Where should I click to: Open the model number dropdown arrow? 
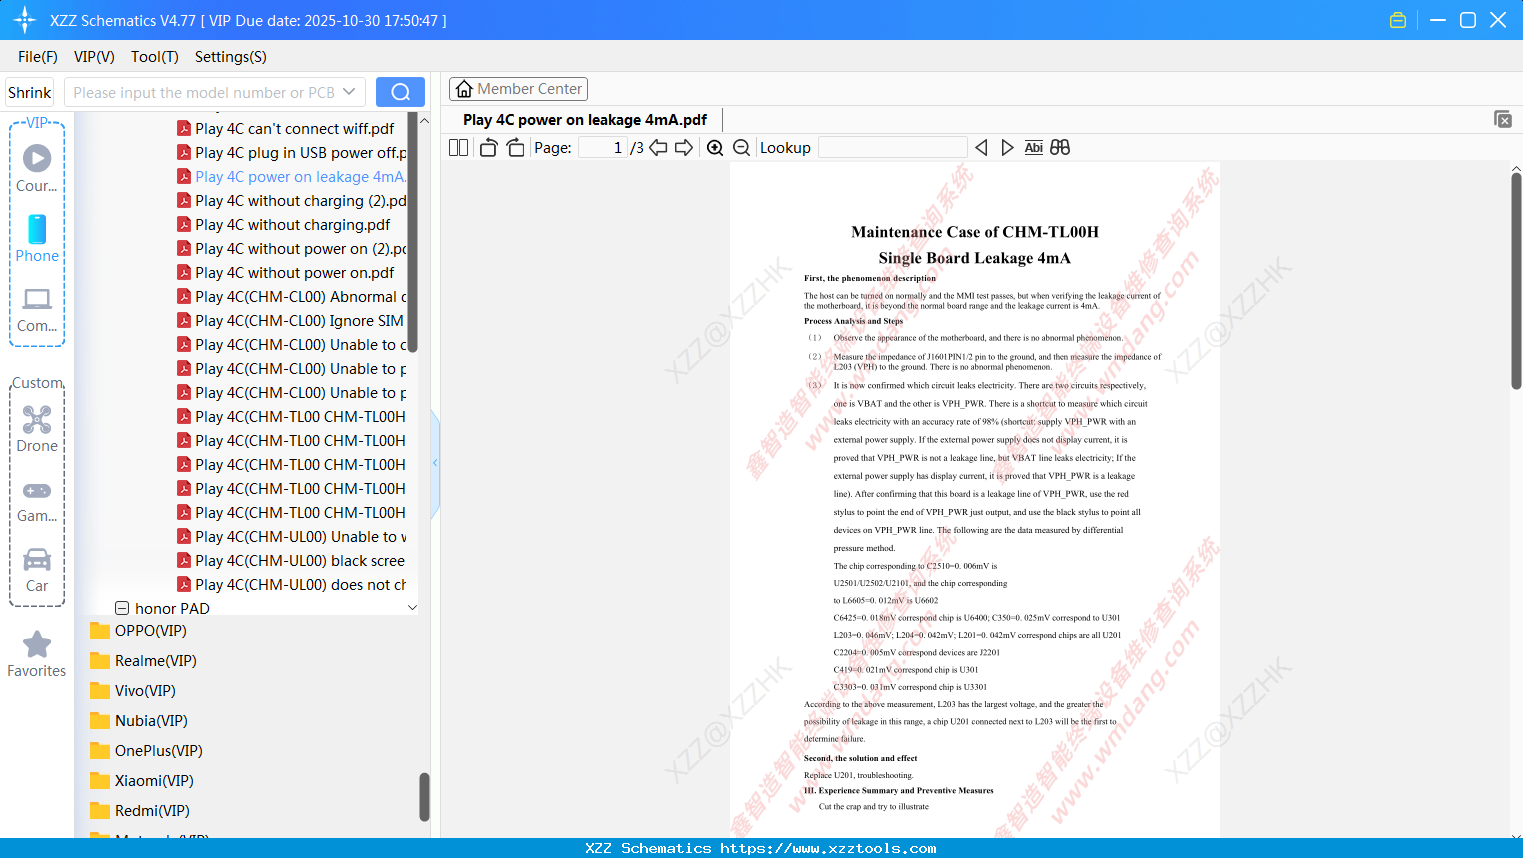pyautogui.click(x=349, y=92)
